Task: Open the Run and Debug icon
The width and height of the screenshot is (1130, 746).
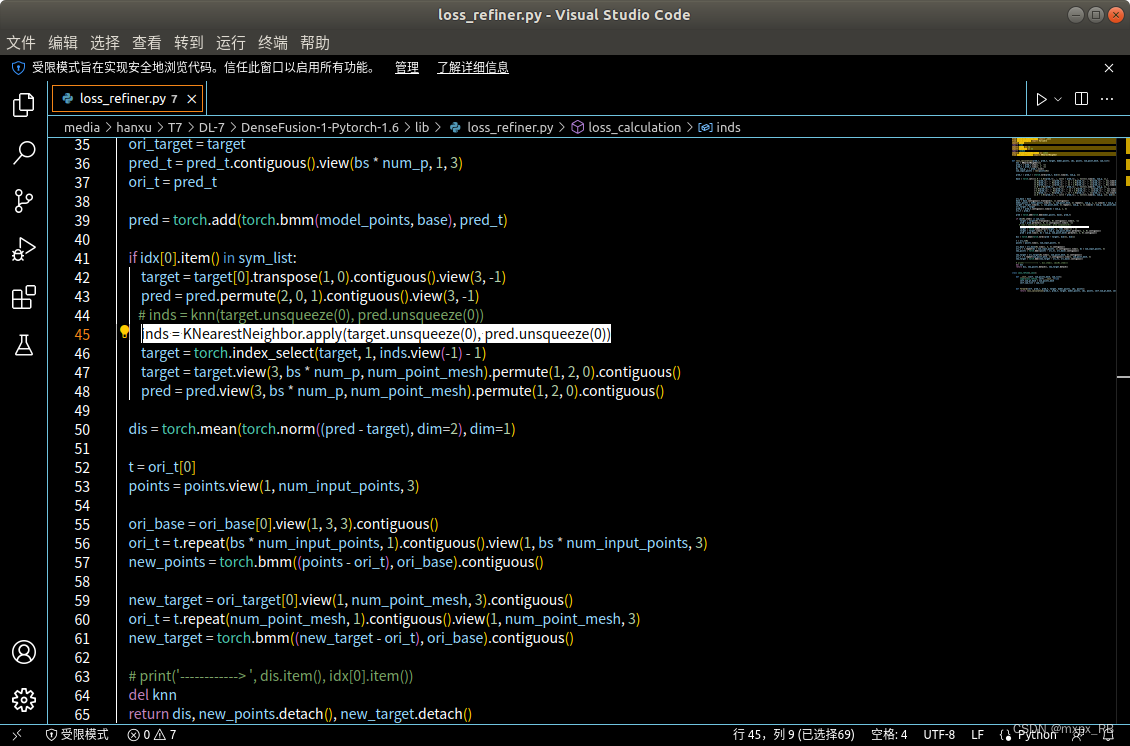Action: [x=24, y=249]
